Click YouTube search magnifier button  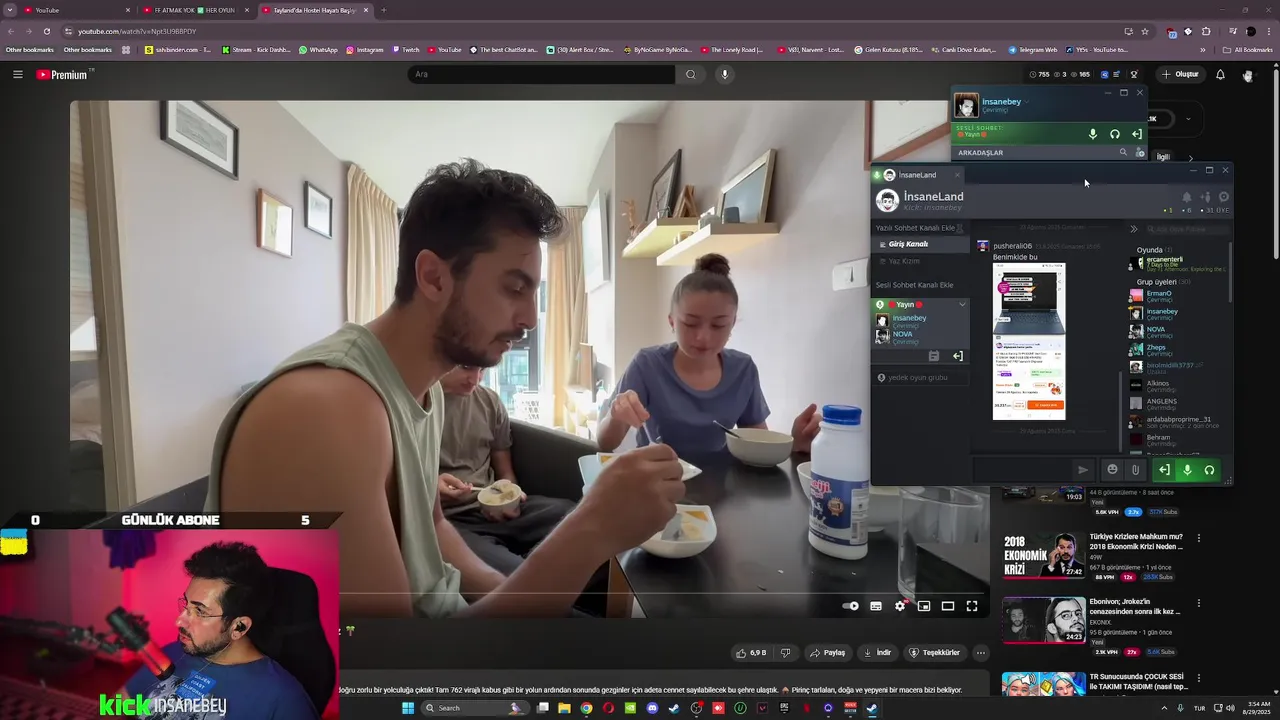click(690, 74)
